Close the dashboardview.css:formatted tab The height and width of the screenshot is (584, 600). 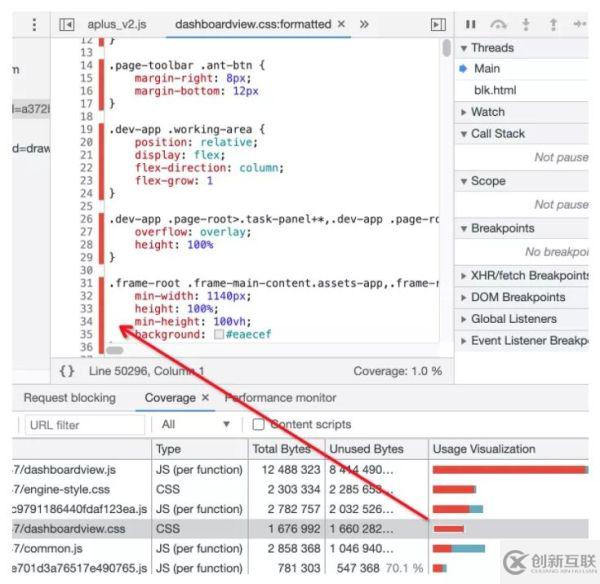click(341, 24)
